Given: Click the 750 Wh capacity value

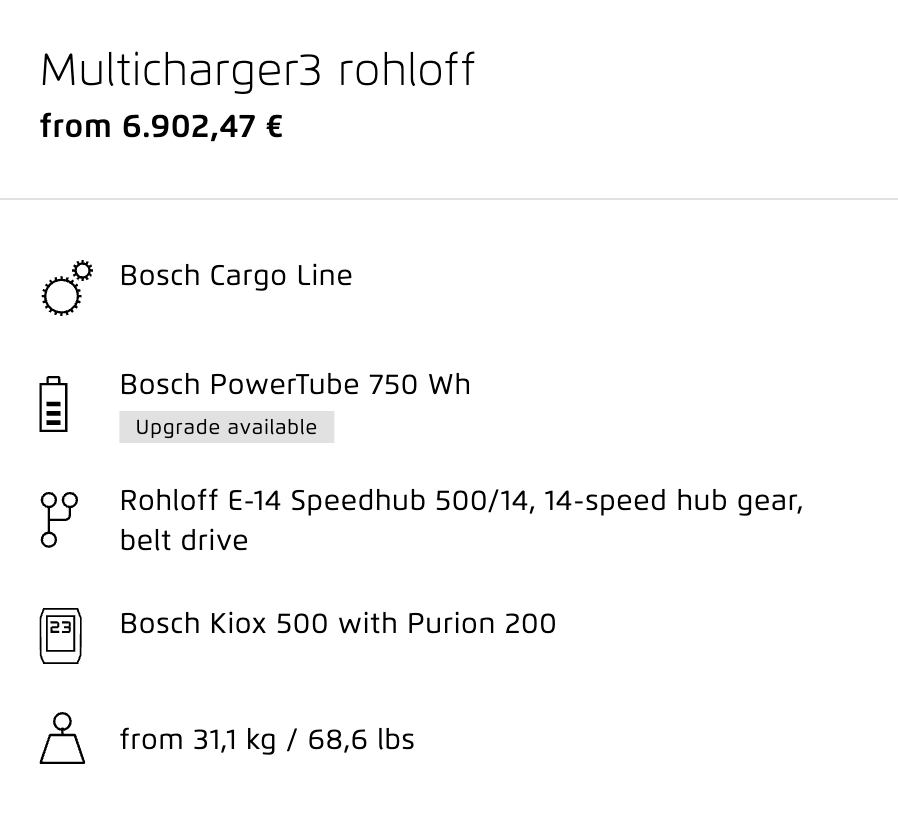Looking at the screenshot, I should pyautogui.click(x=420, y=384).
